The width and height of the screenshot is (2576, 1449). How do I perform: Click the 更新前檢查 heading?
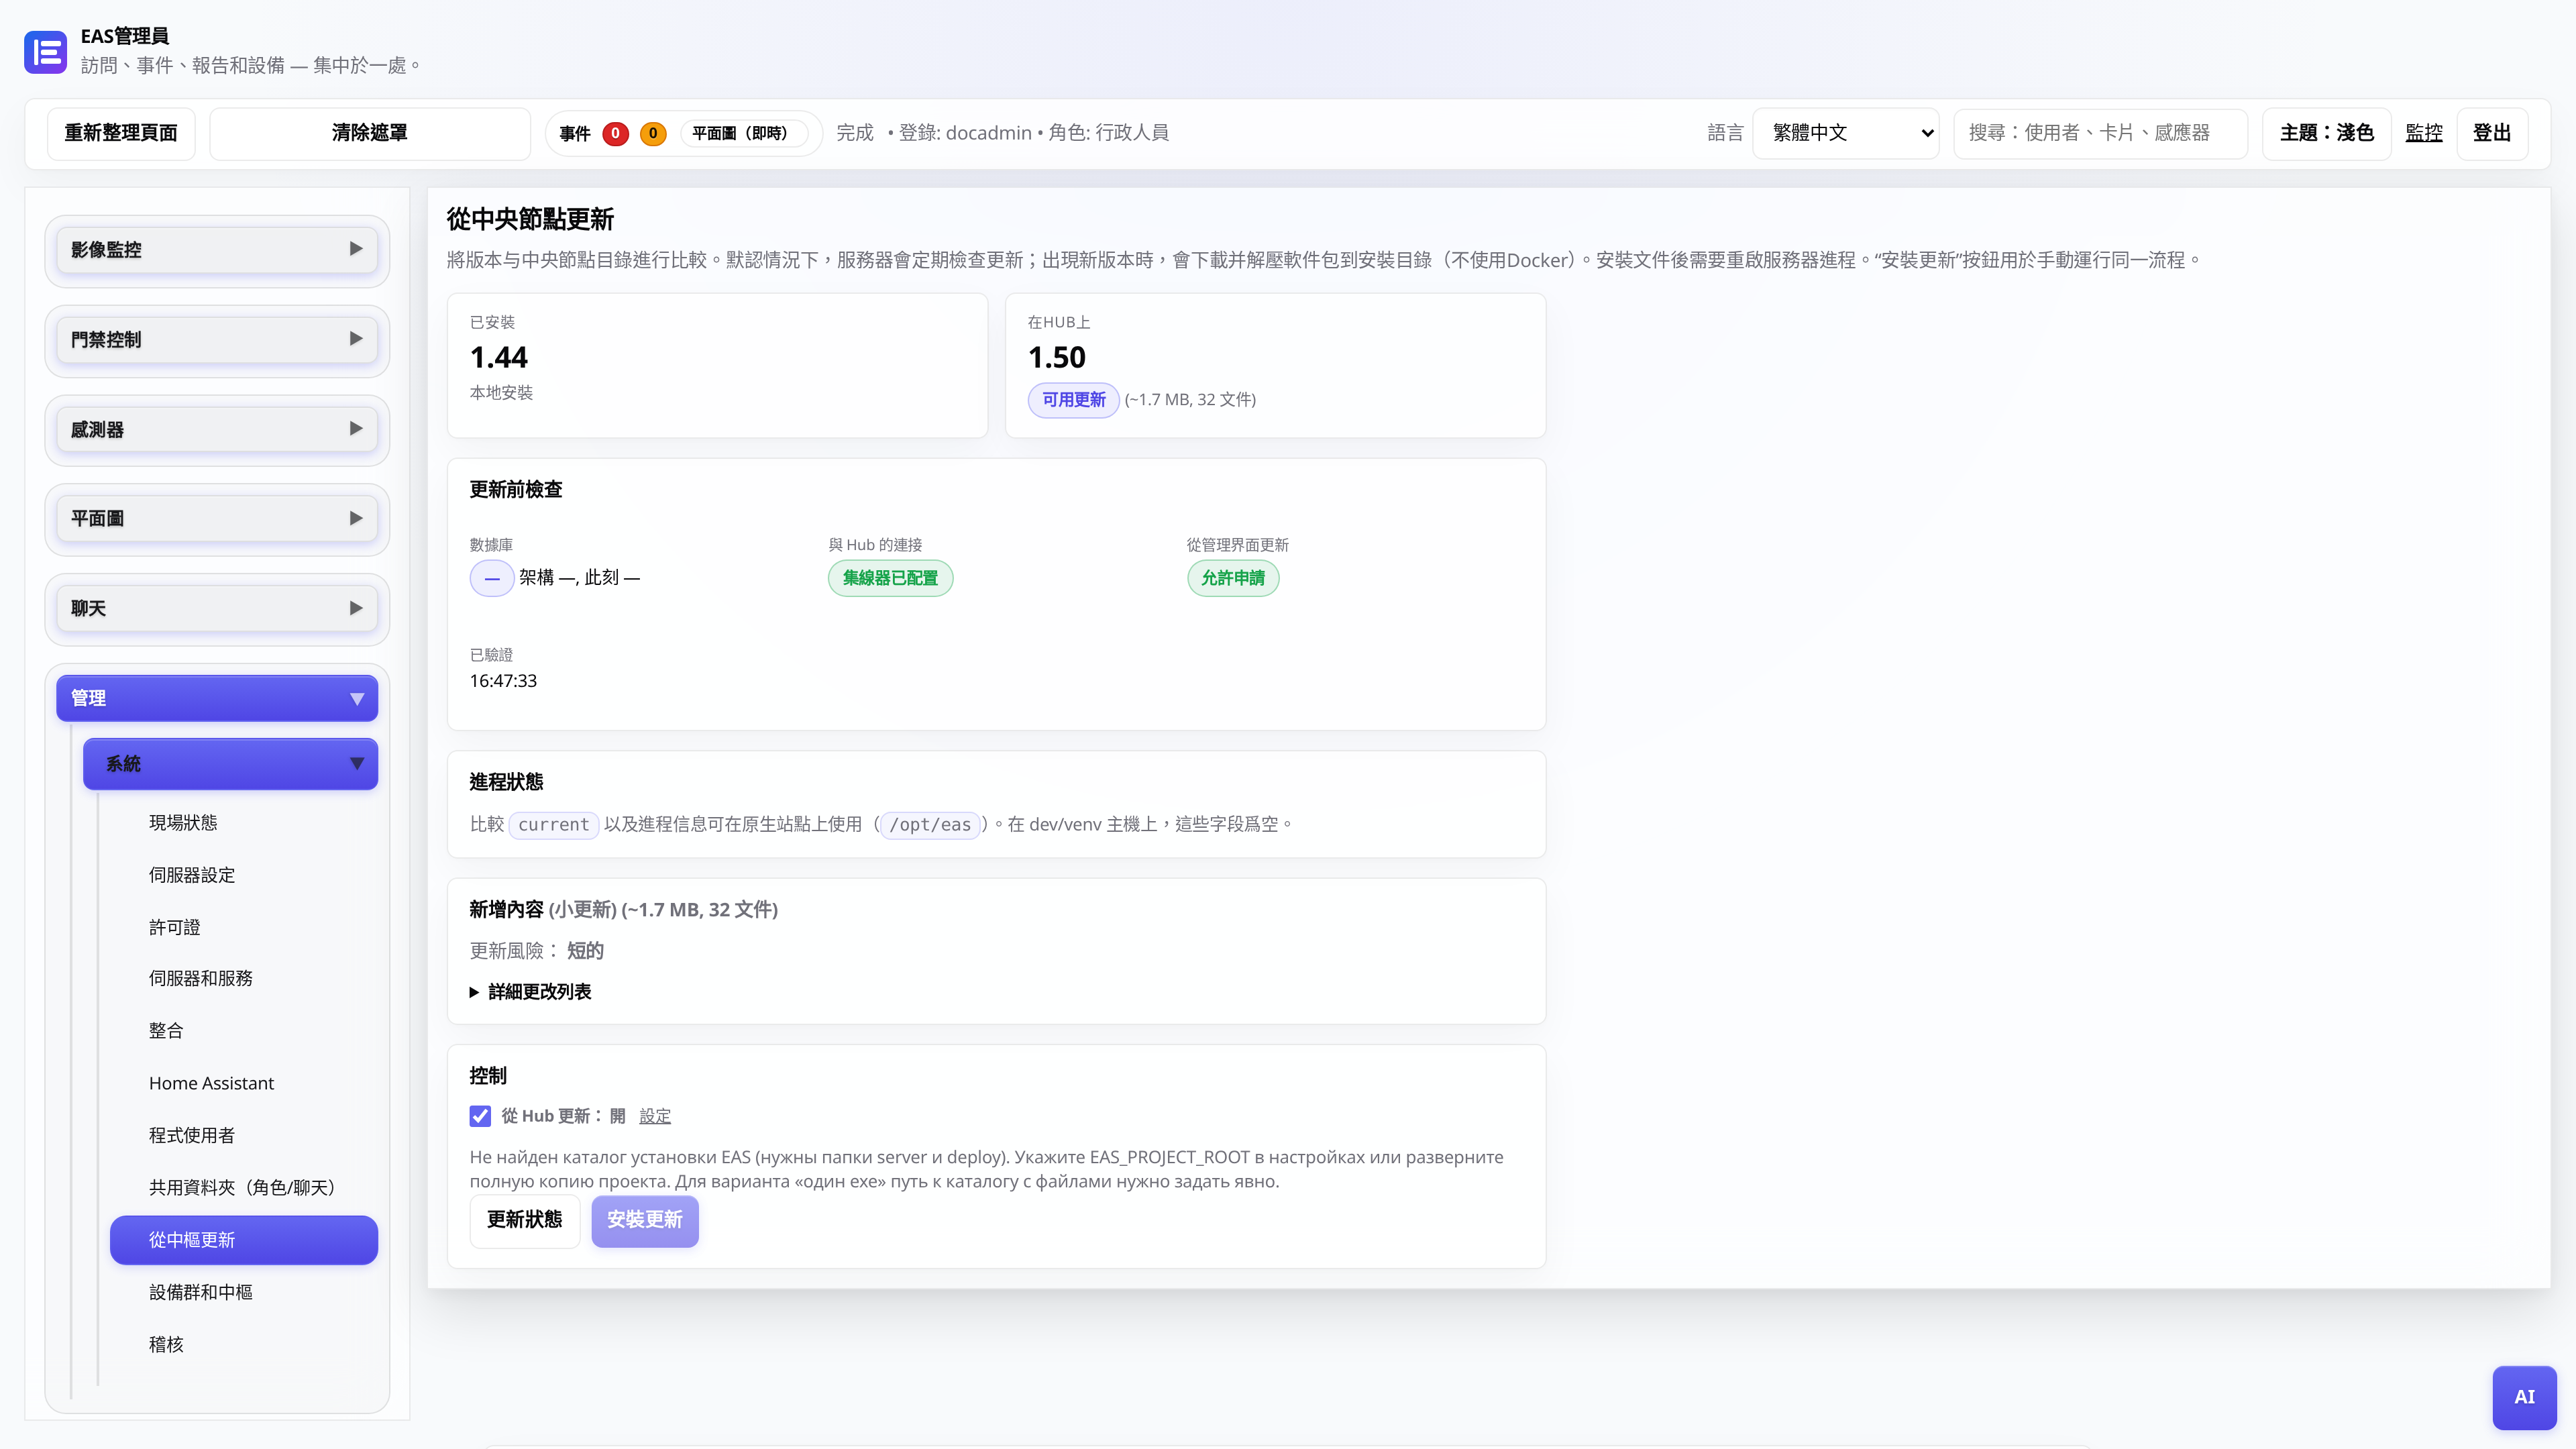(516, 489)
